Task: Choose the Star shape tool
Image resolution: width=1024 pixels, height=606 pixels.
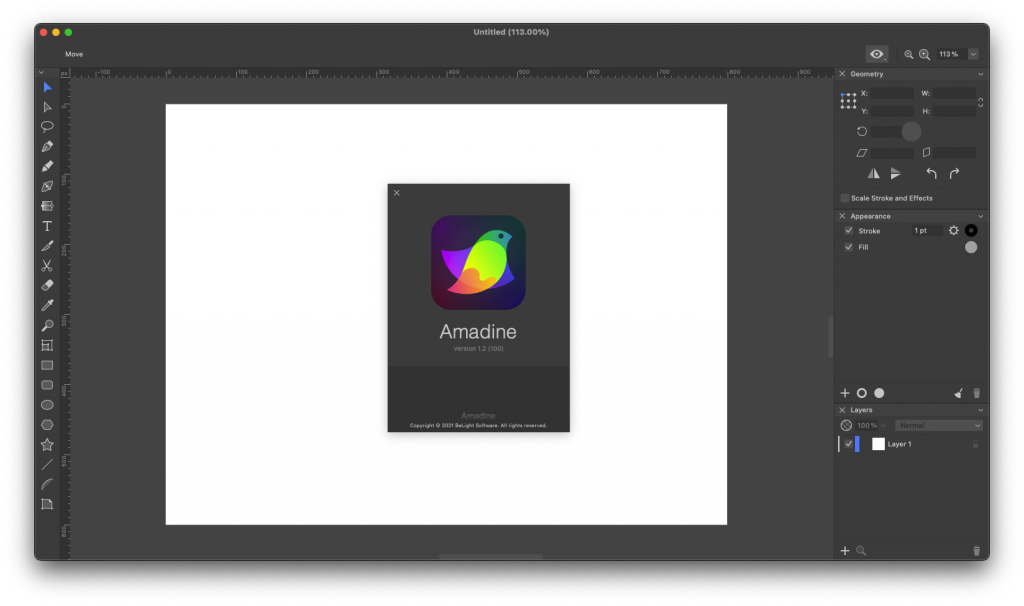Action: pyautogui.click(x=47, y=445)
